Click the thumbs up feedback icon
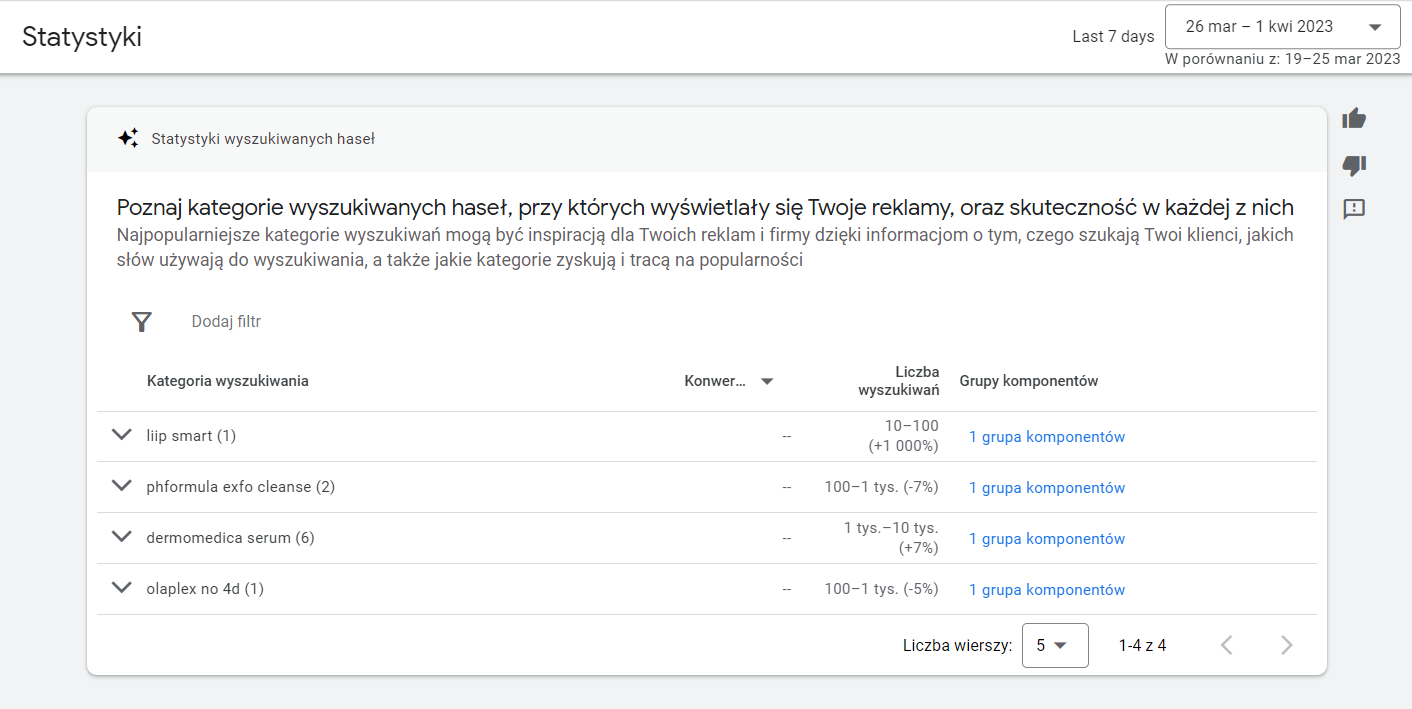The image size is (1412, 709). click(1354, 118)
